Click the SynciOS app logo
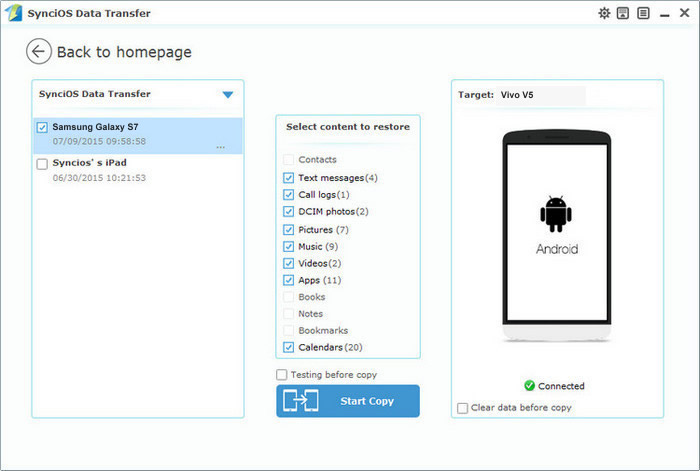Viewport: 700px width, 471px height. tap(13, 13)
